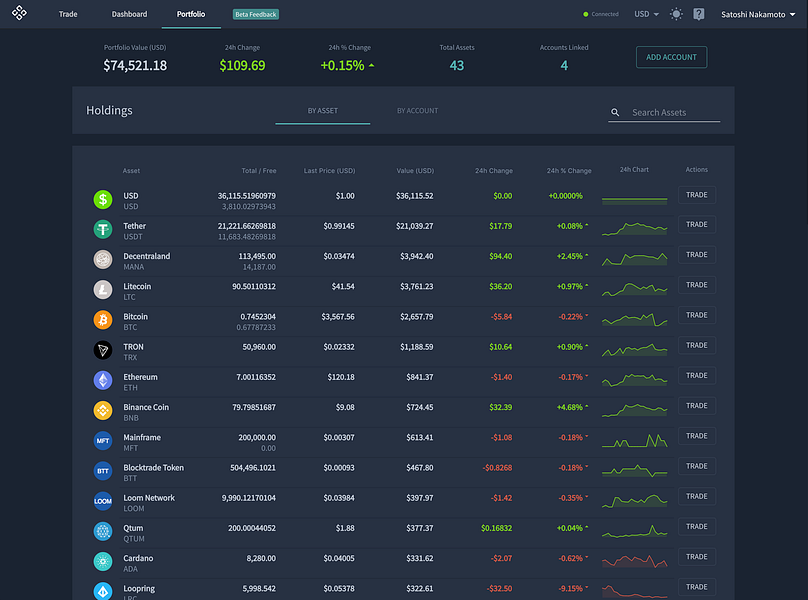Image resolution: width=808 pixels, height=600 pixels.
Task: Select the Portfolio tab
Action: [191, 14]
